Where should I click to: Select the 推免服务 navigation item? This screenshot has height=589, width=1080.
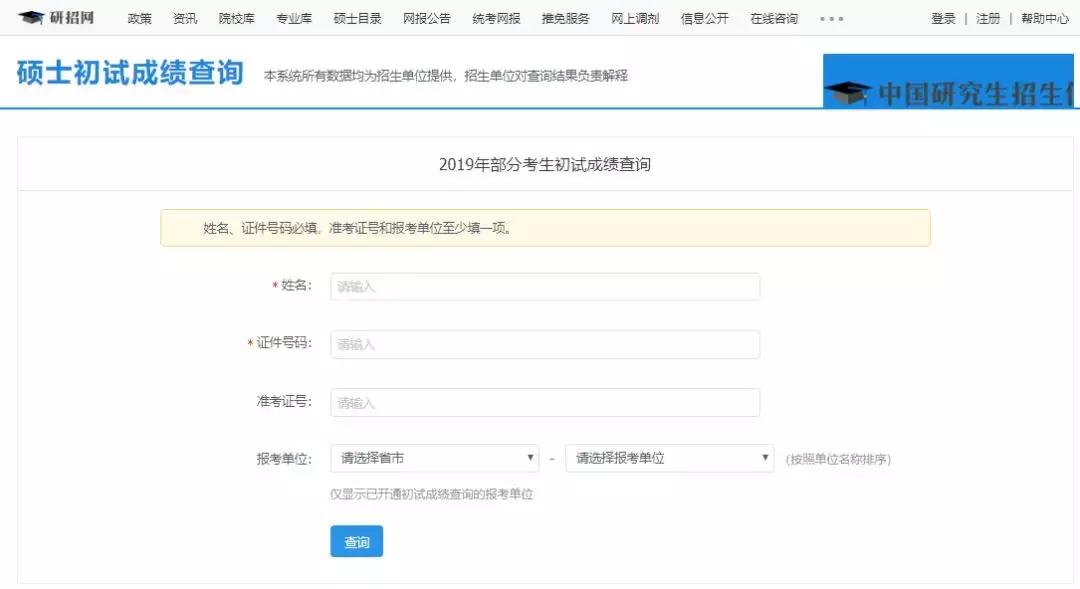566,18
